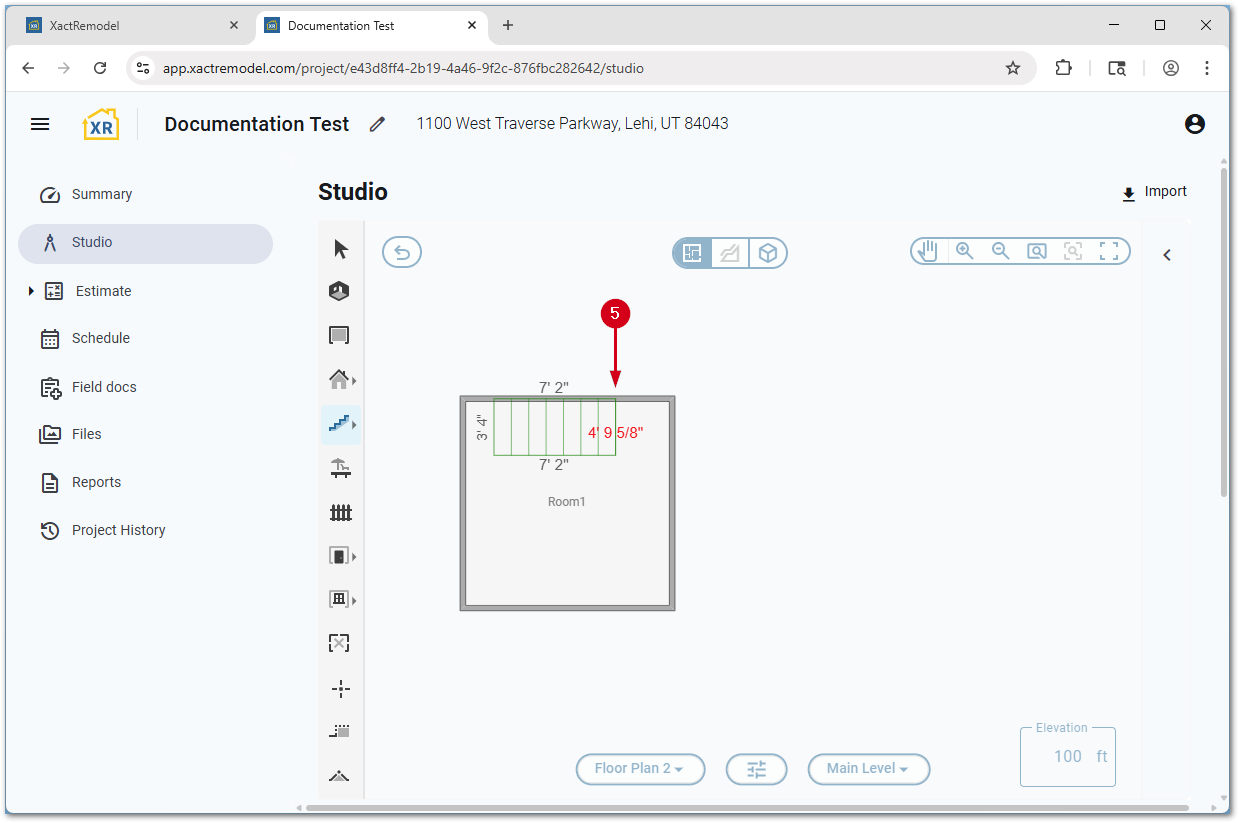Viewport: 1239px width, 823px height.
Task: Click the zoom out magnifier
Action: tap(1001, 251)
